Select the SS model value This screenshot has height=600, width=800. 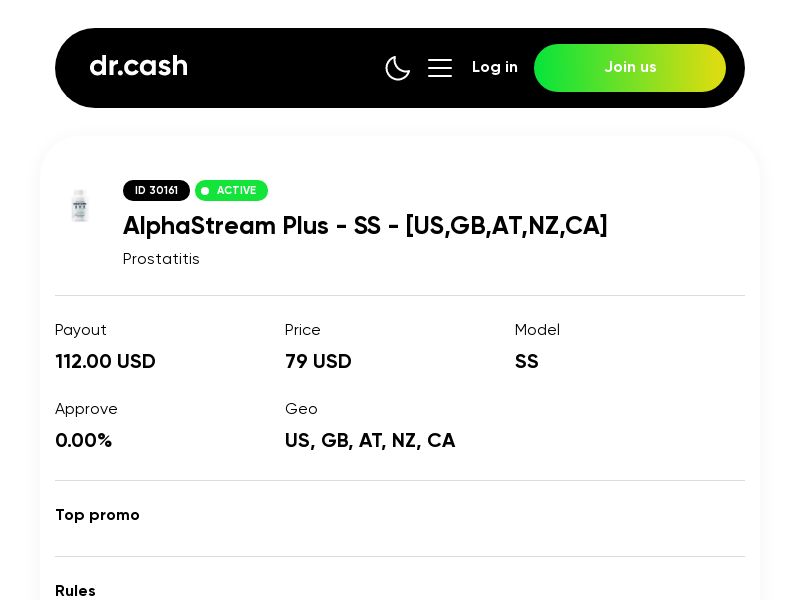[527, 361]
